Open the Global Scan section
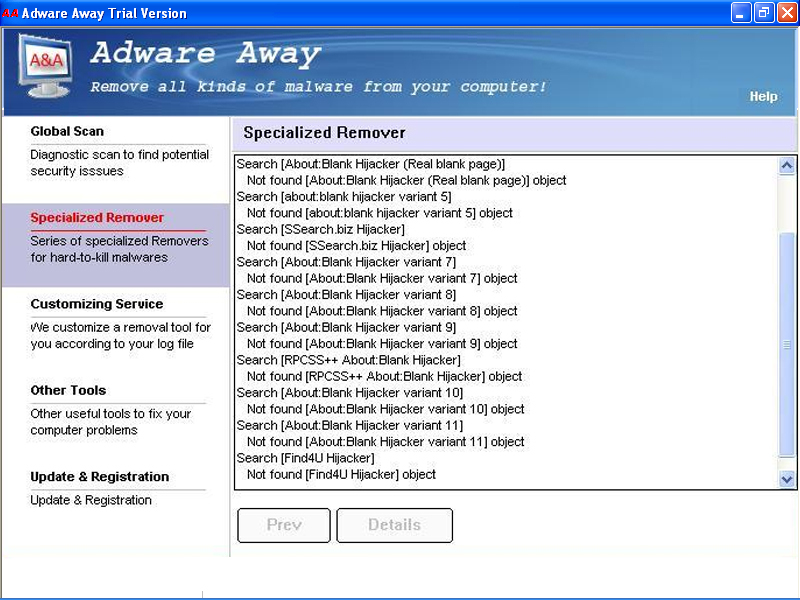This screenshot has height=600, width=800. coord(67,131)
